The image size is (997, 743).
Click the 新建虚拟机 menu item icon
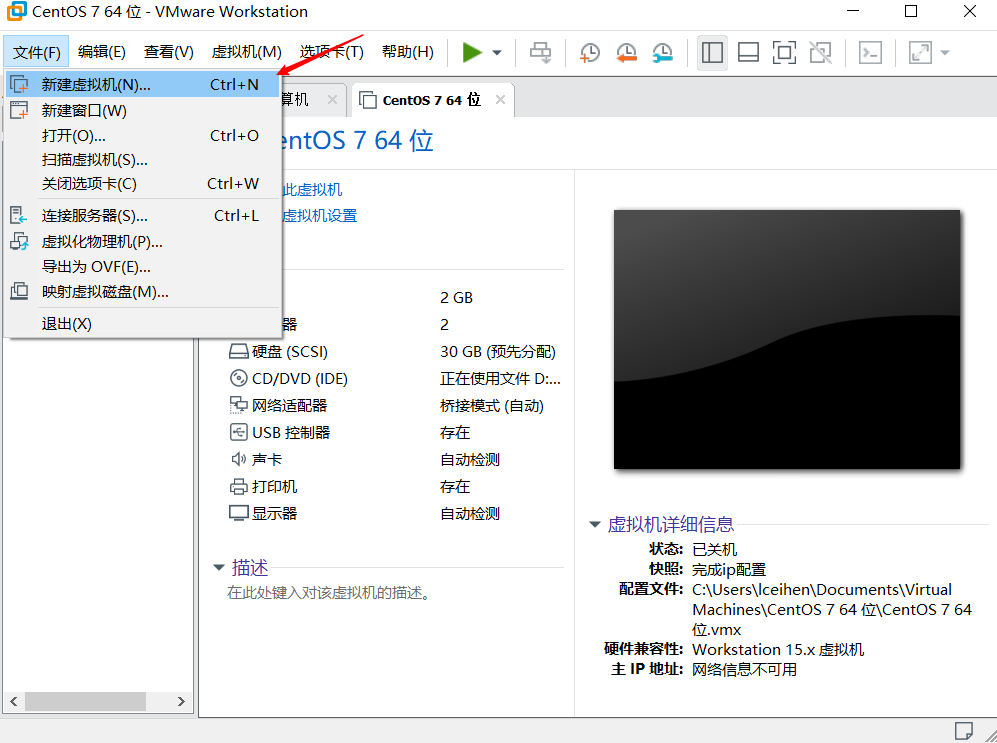[20, 85]
